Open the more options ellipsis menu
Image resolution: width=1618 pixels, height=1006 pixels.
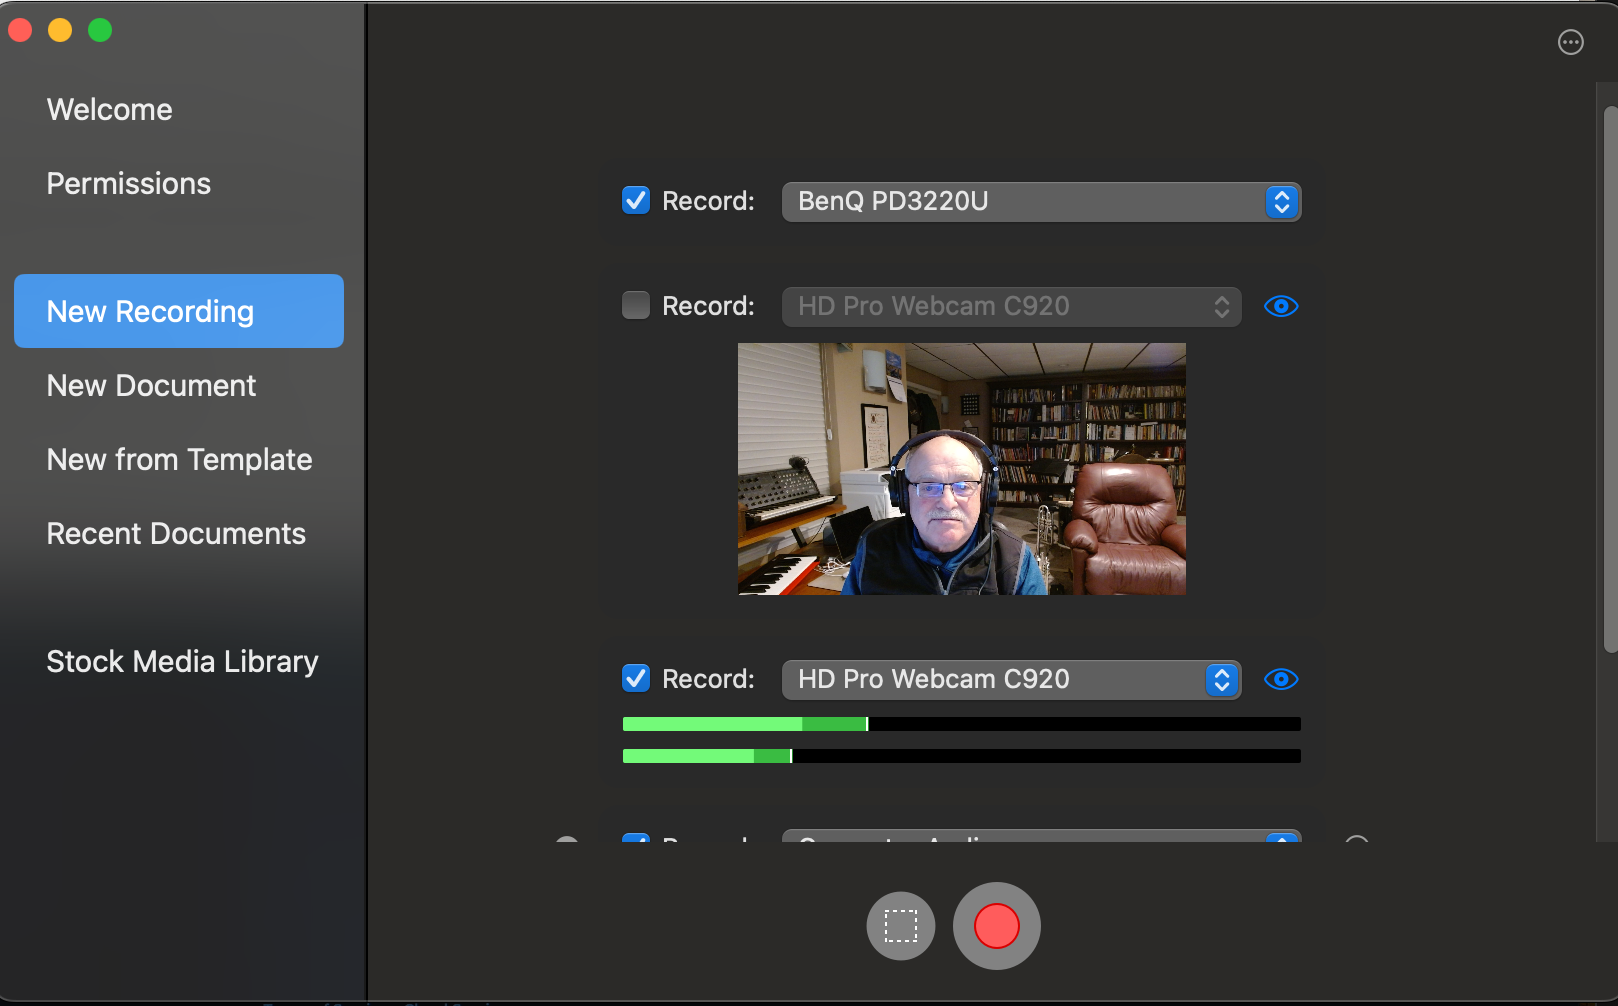point(1570,42)
